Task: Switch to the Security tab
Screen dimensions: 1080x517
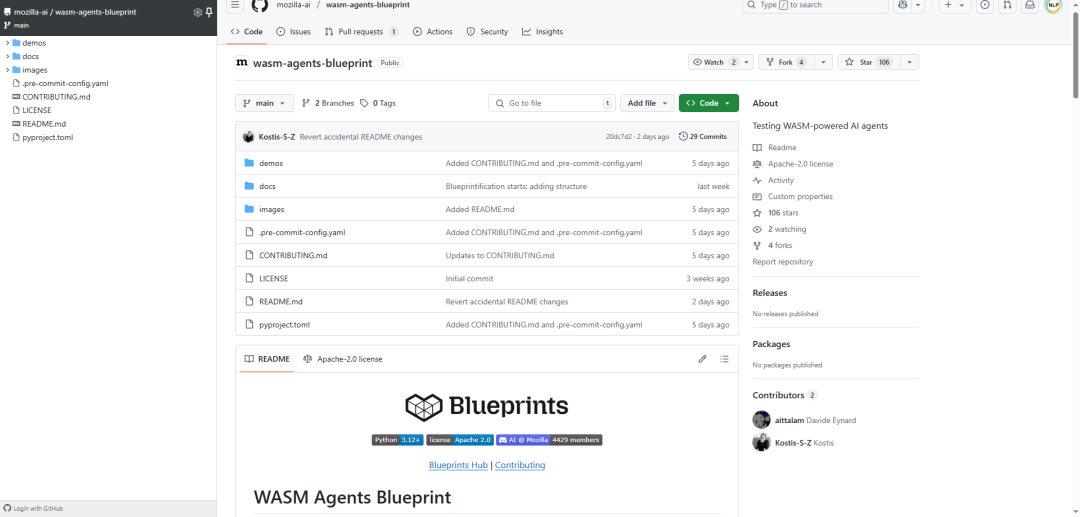Action: click(487, 32)
